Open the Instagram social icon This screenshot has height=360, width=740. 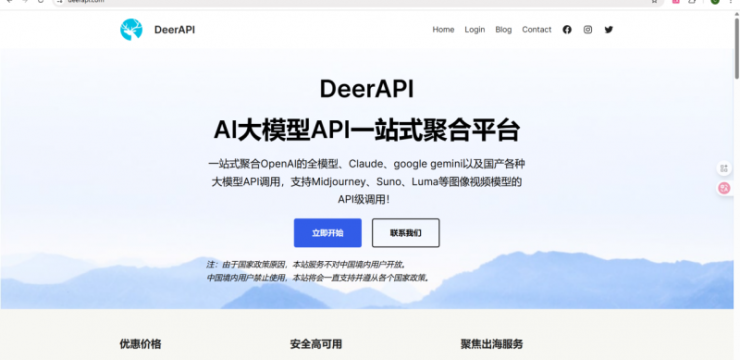coord(588,30)
